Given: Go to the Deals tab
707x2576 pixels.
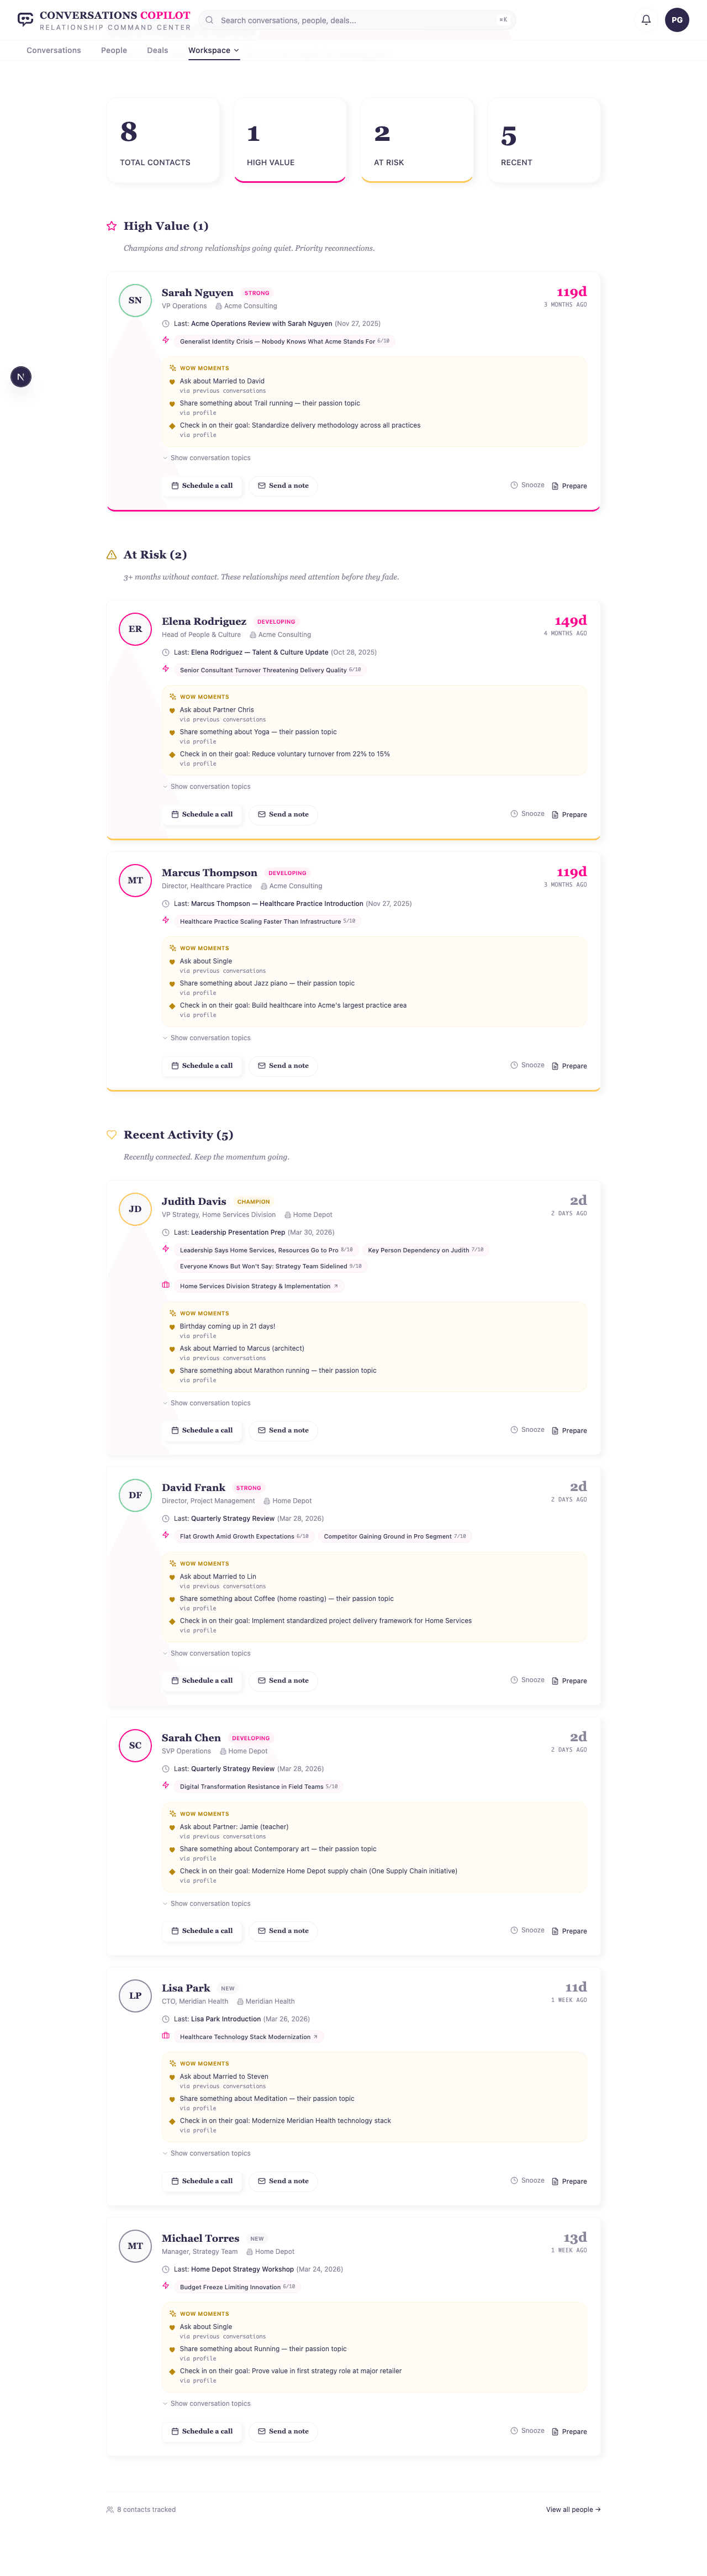Looking at the screenshot, I should coord(158,50).
